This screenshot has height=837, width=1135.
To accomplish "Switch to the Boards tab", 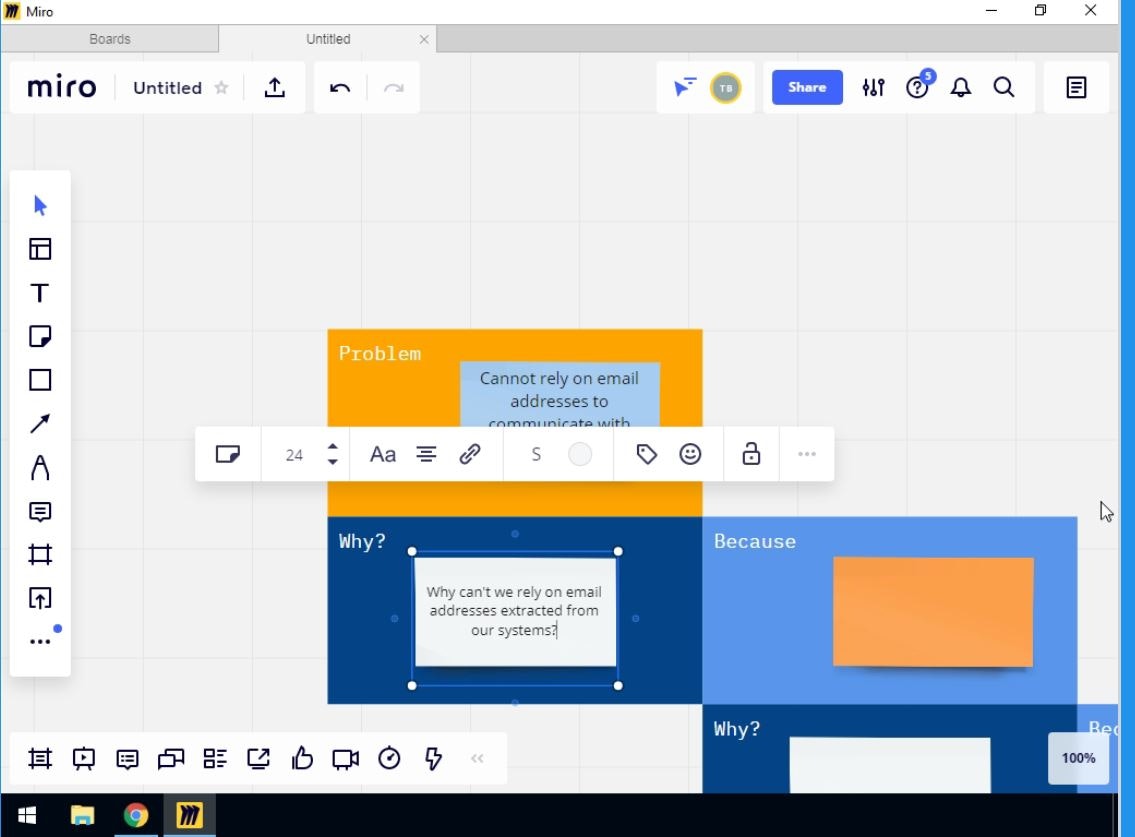I will pos(109,39).
